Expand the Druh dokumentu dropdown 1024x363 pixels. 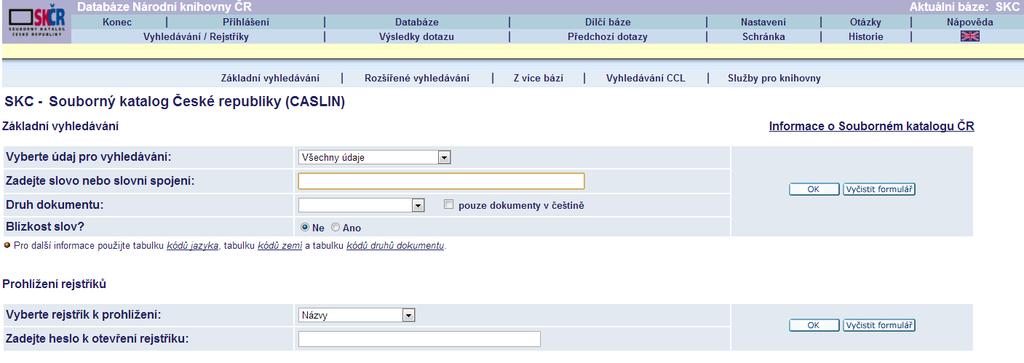click(362, 205)
